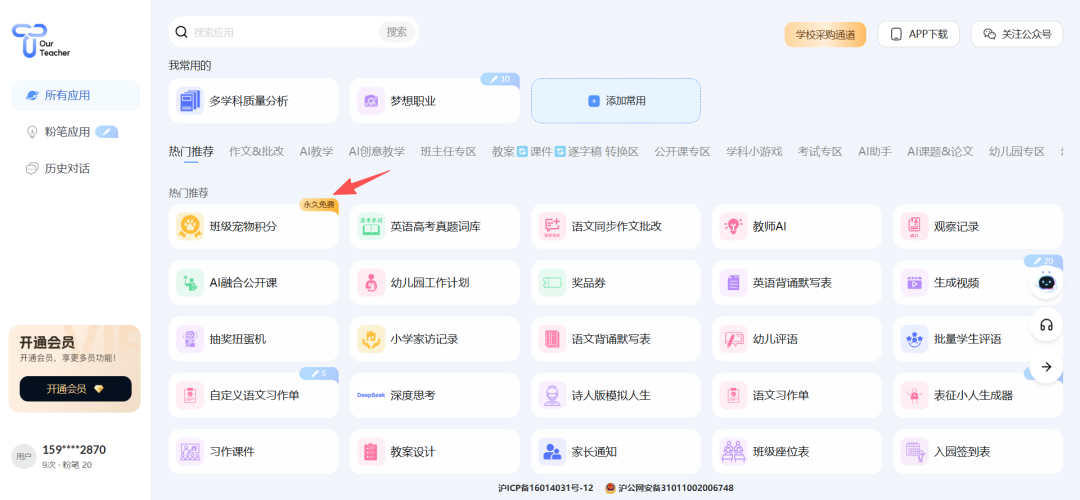This screenshot has width=1080, height=500.
Task: Click the 生成视频 icon
Action: pyautogui.click(x=915, y=283)
